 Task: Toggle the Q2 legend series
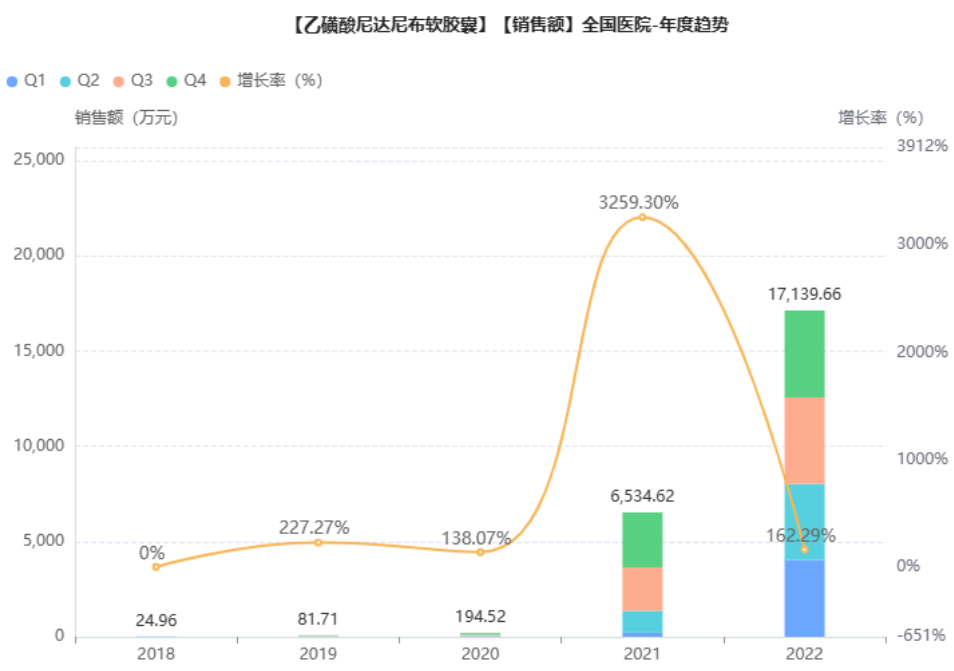80,80
